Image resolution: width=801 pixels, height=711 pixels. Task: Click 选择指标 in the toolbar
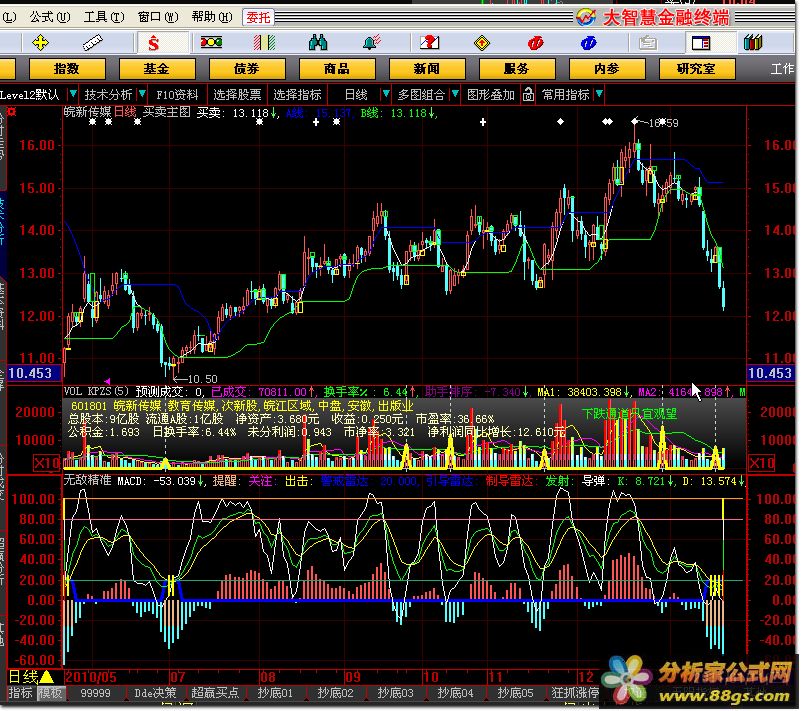tap(297, 94)
